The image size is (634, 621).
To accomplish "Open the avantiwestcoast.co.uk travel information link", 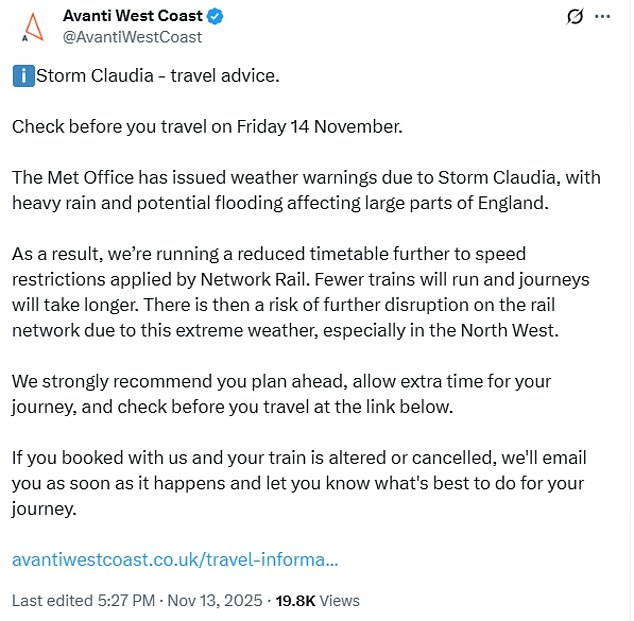I will (175, 559).
